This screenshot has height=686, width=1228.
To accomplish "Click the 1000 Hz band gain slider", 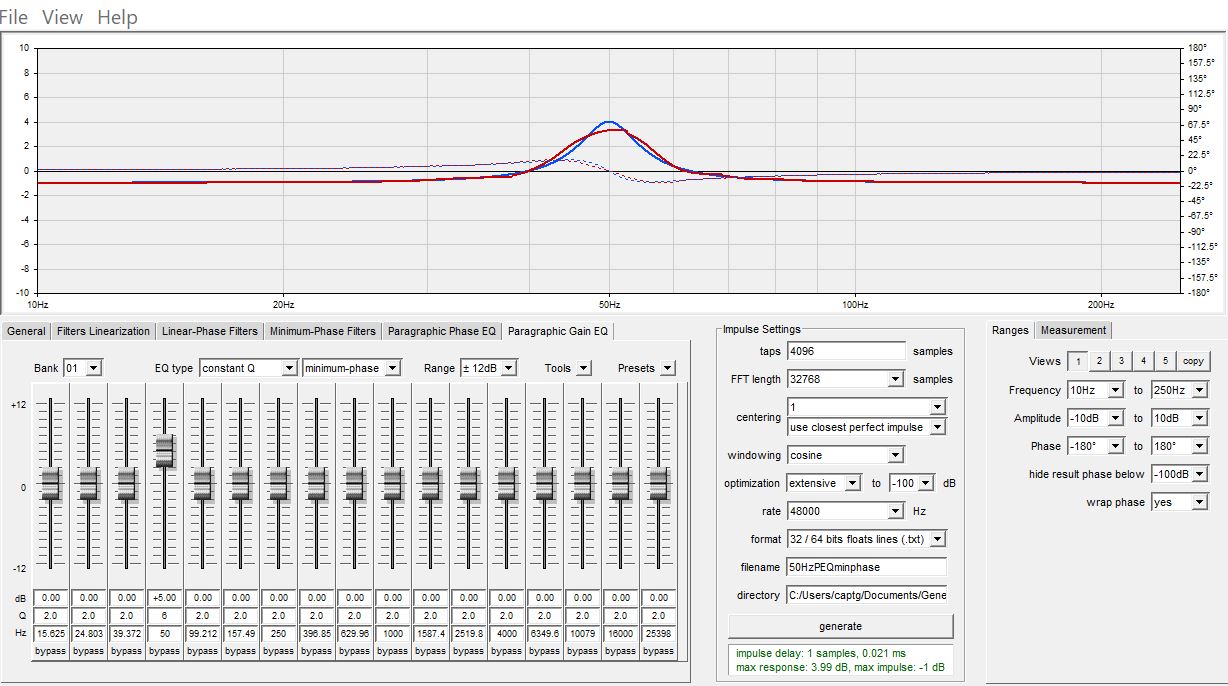I will pos(392,484).
